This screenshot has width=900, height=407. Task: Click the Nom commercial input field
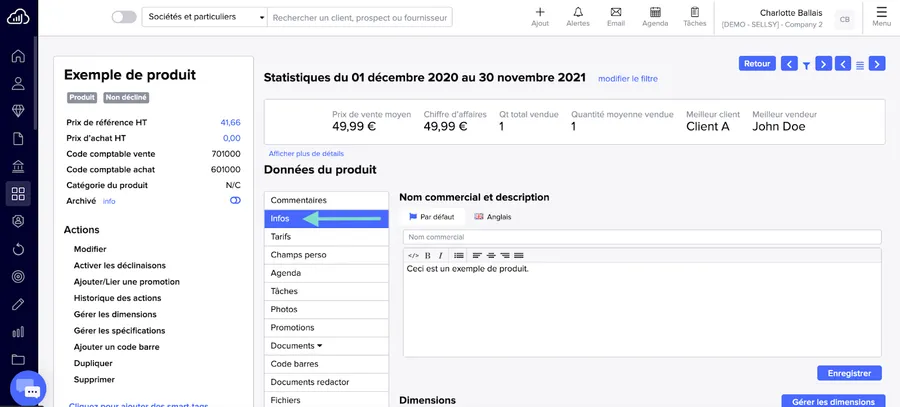tap(642, 237)
